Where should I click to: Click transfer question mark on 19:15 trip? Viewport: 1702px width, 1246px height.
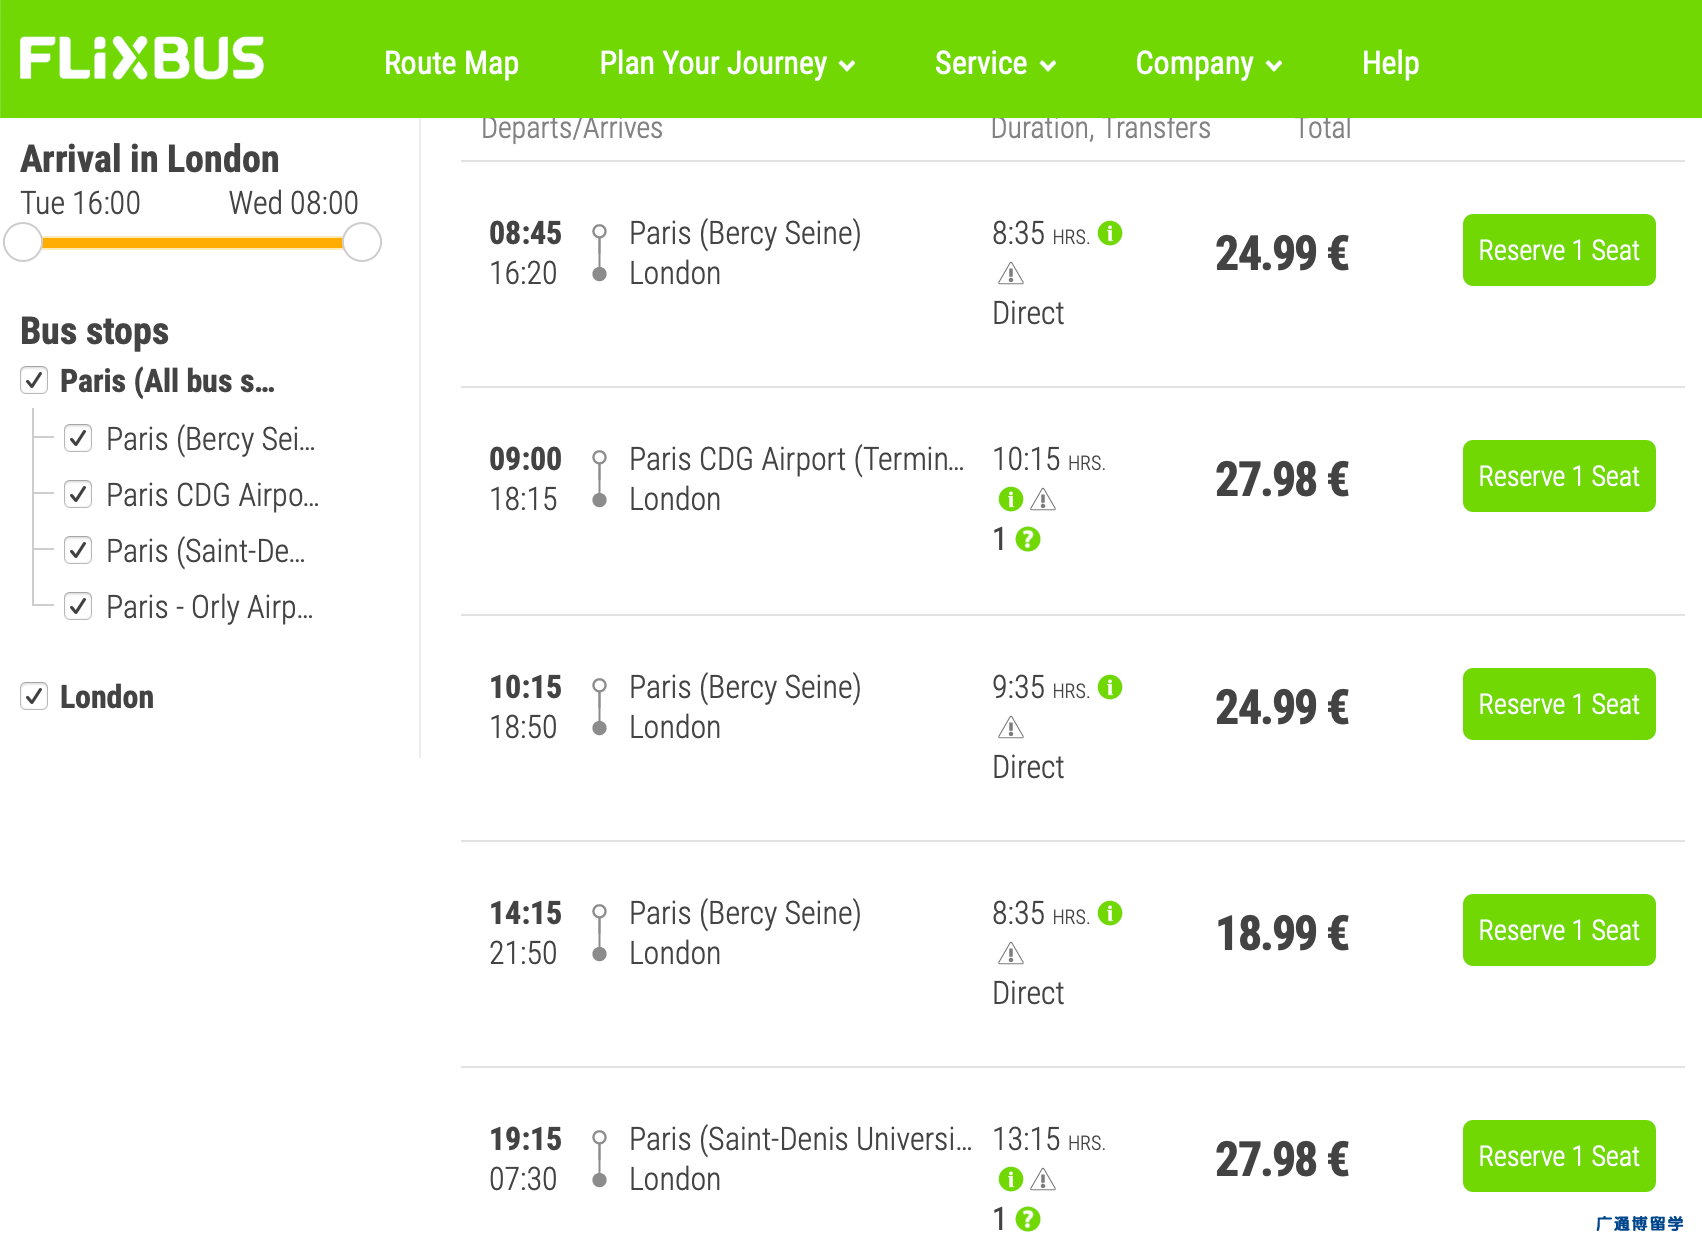coord(1028,1219)
